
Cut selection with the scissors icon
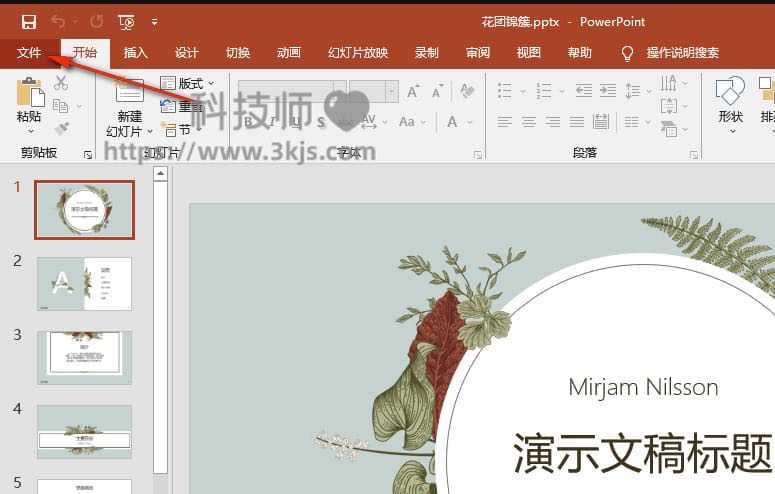click(61, 83)
